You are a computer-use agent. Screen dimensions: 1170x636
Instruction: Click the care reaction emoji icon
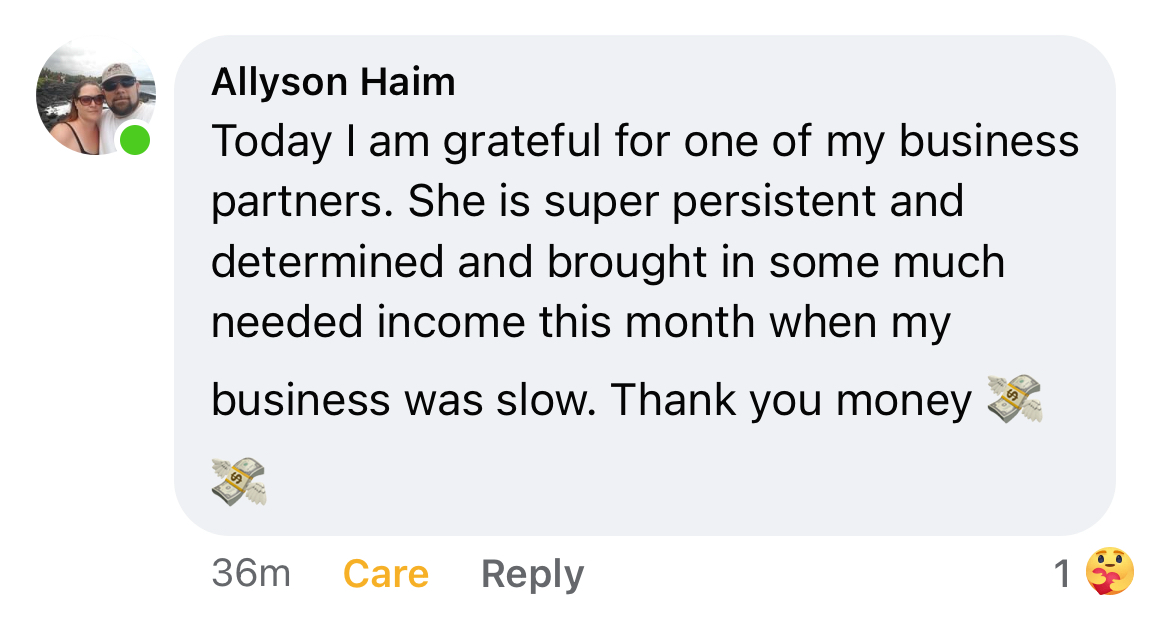(1109, 573)
